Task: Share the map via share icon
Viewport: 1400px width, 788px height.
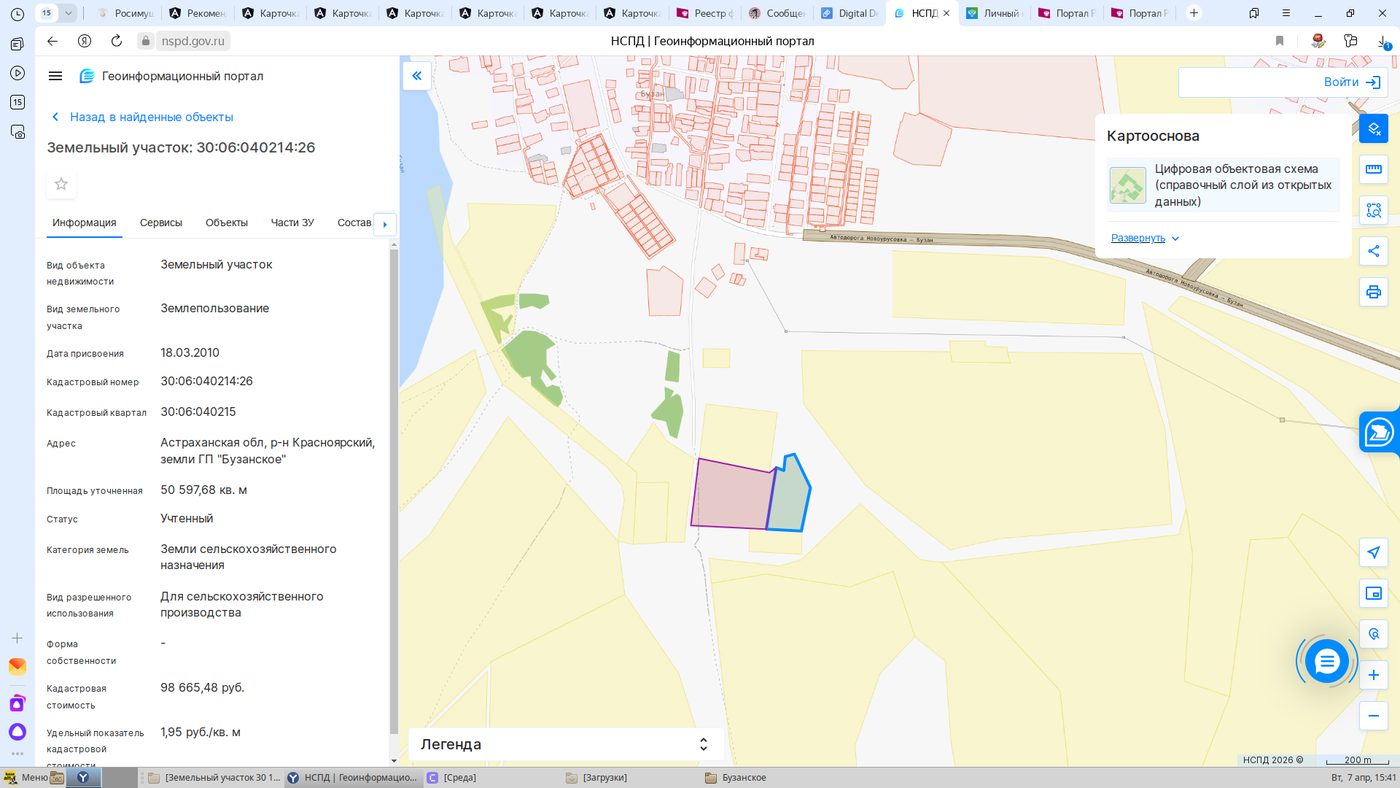Action: (x=1374, y=251)
